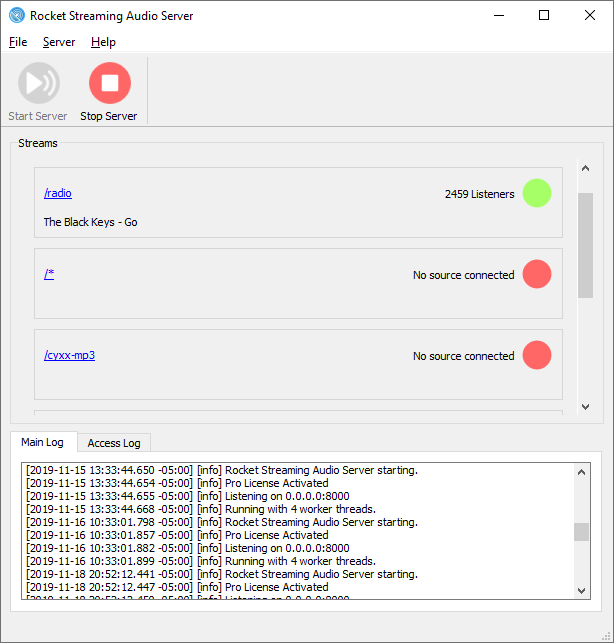614x643 pixels.
Task: Minimize the Rocket Streaming Audio Server window
Action: 499,16
